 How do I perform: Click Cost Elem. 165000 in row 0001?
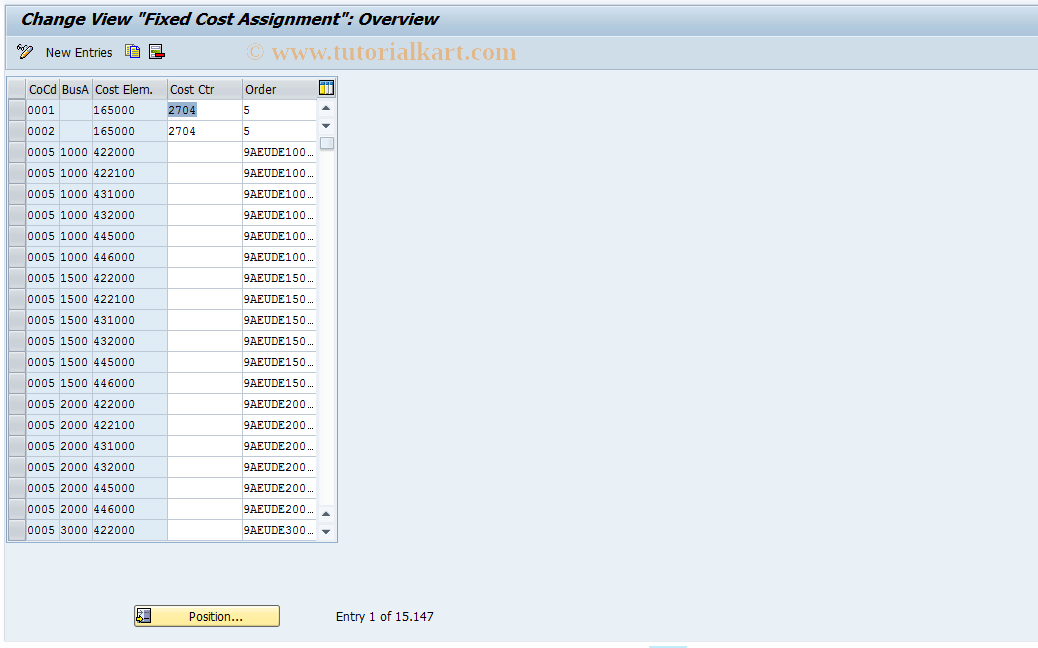(x=130, y=110)
